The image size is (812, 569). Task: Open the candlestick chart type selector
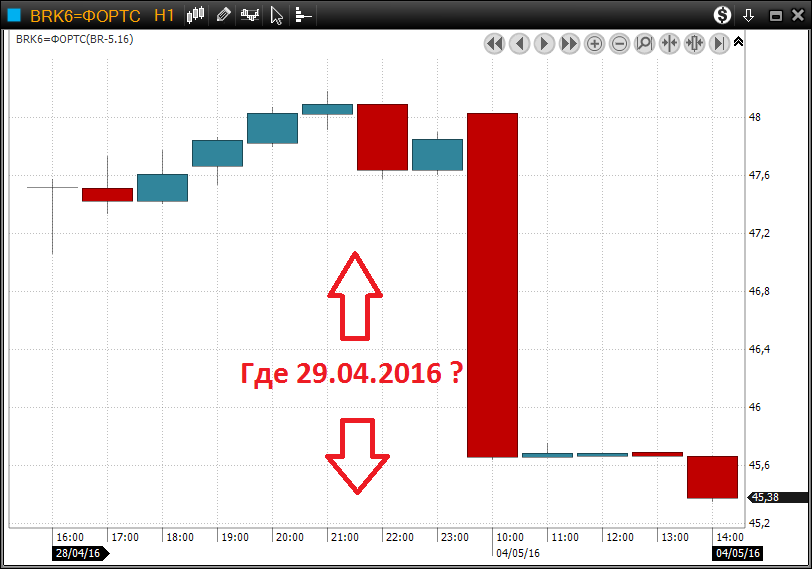196,15
